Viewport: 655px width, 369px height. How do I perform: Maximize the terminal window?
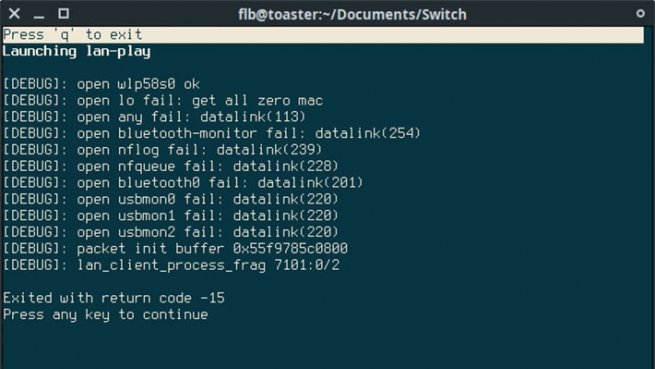point(63,13)
